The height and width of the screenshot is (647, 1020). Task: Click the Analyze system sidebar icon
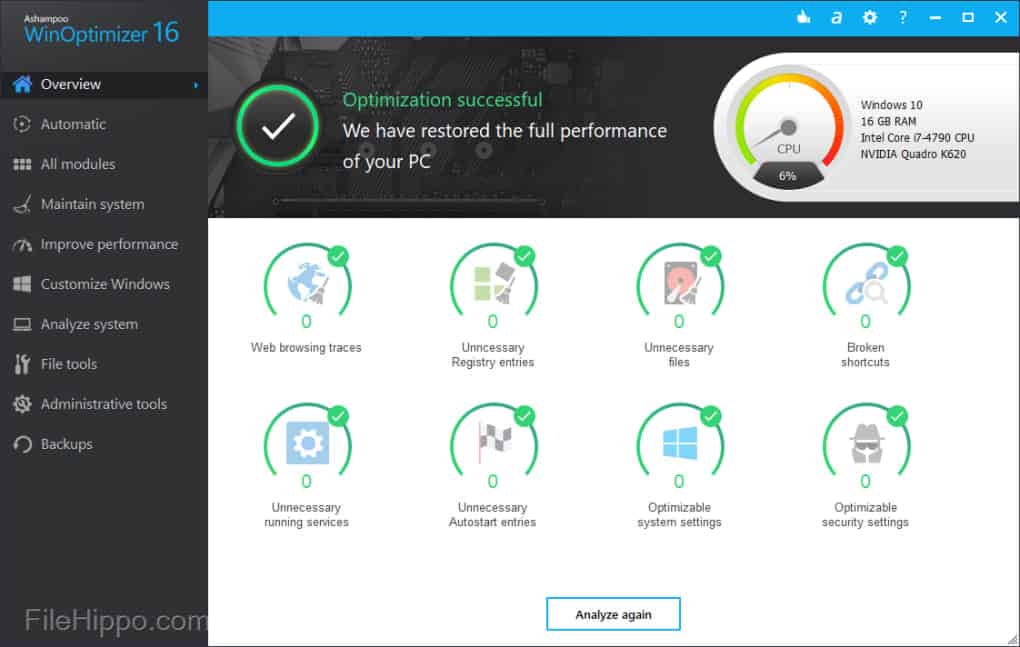coord(22,324)
